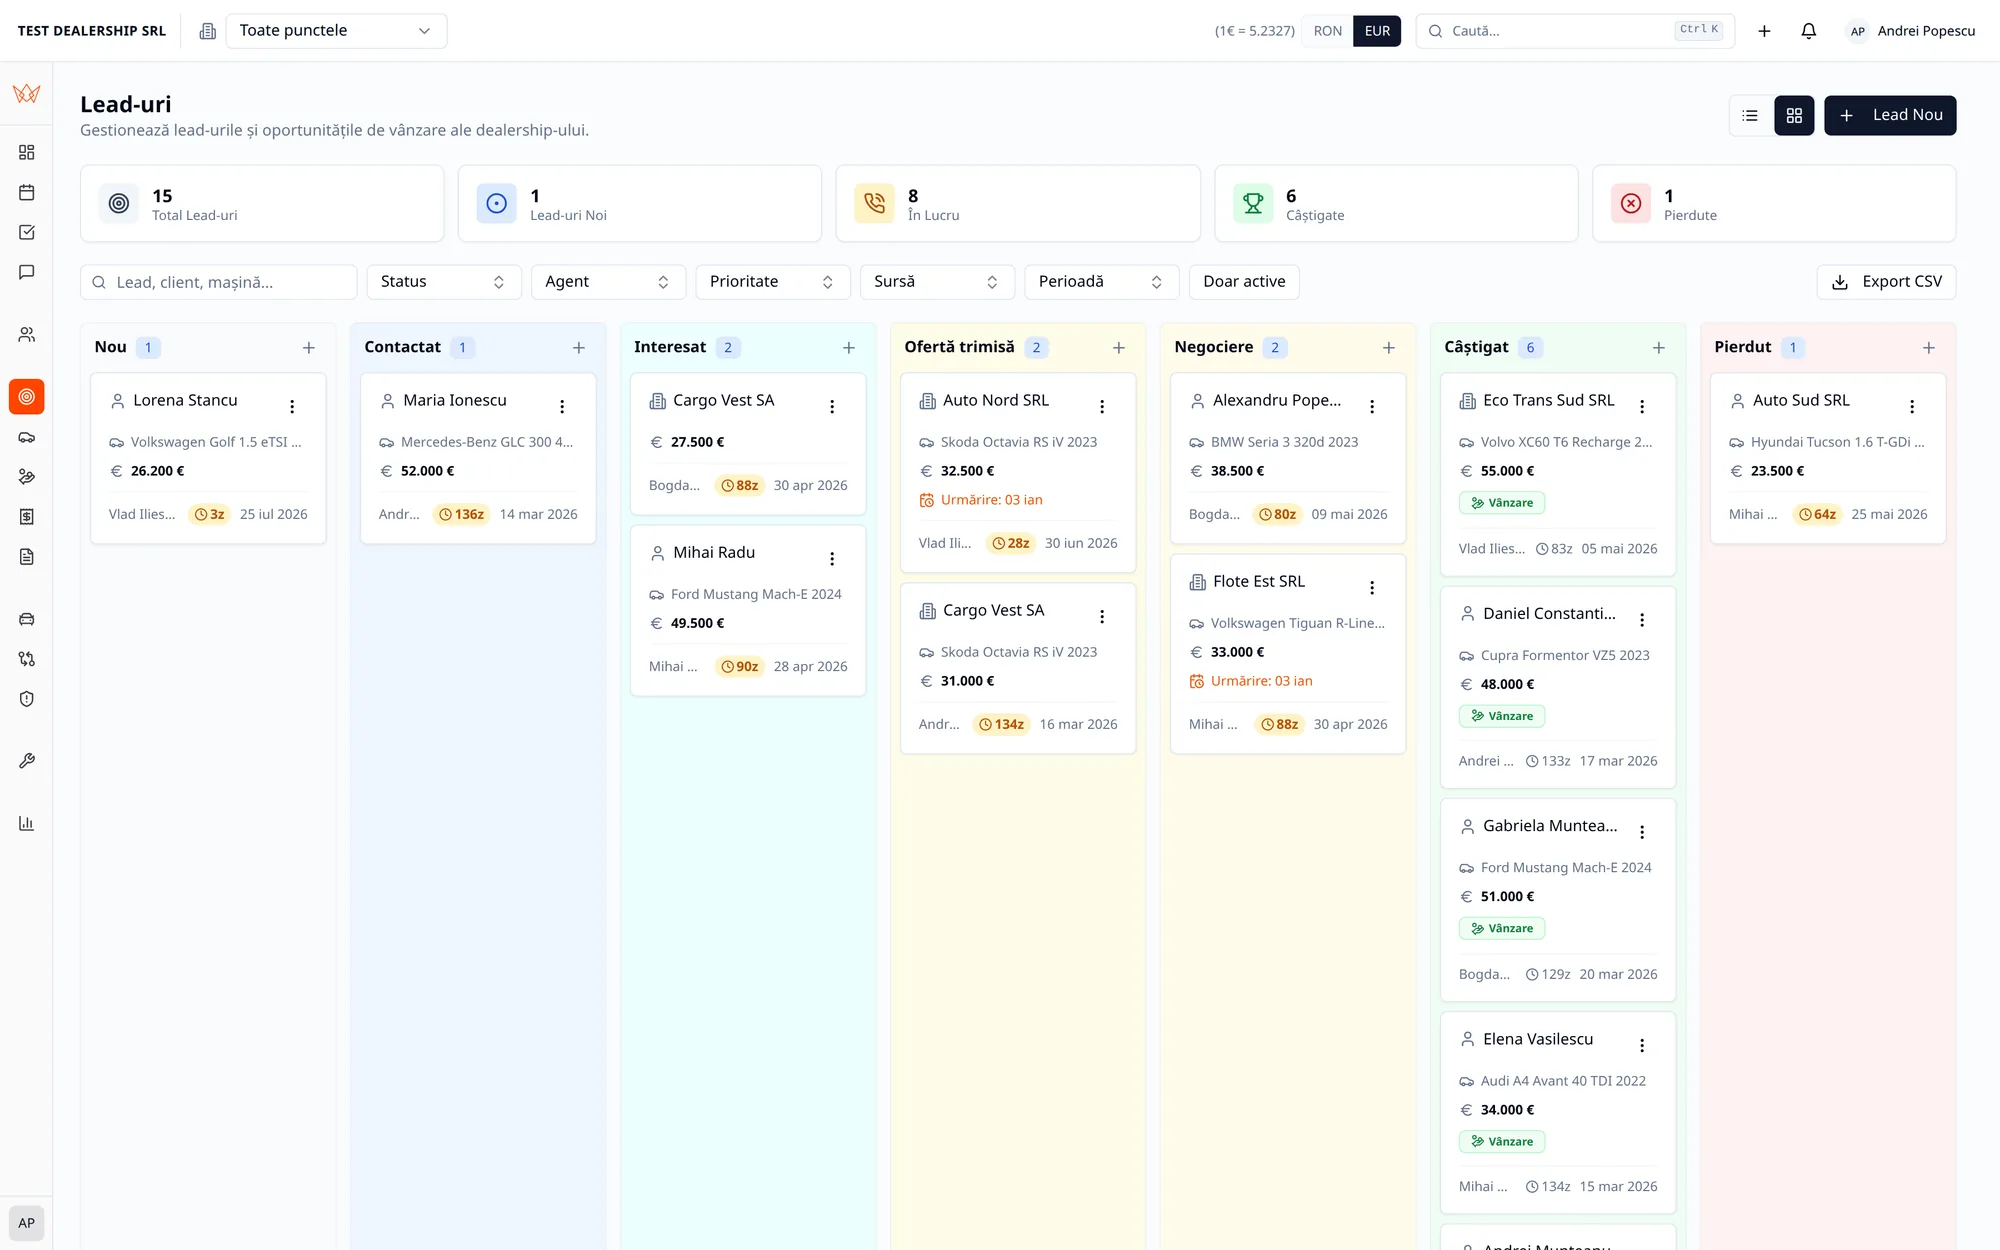This screenshot has width=2000, height=1250.
Task: Click the Câștigate stat card
Action: pyautogui.click(x=1396, y=203)
